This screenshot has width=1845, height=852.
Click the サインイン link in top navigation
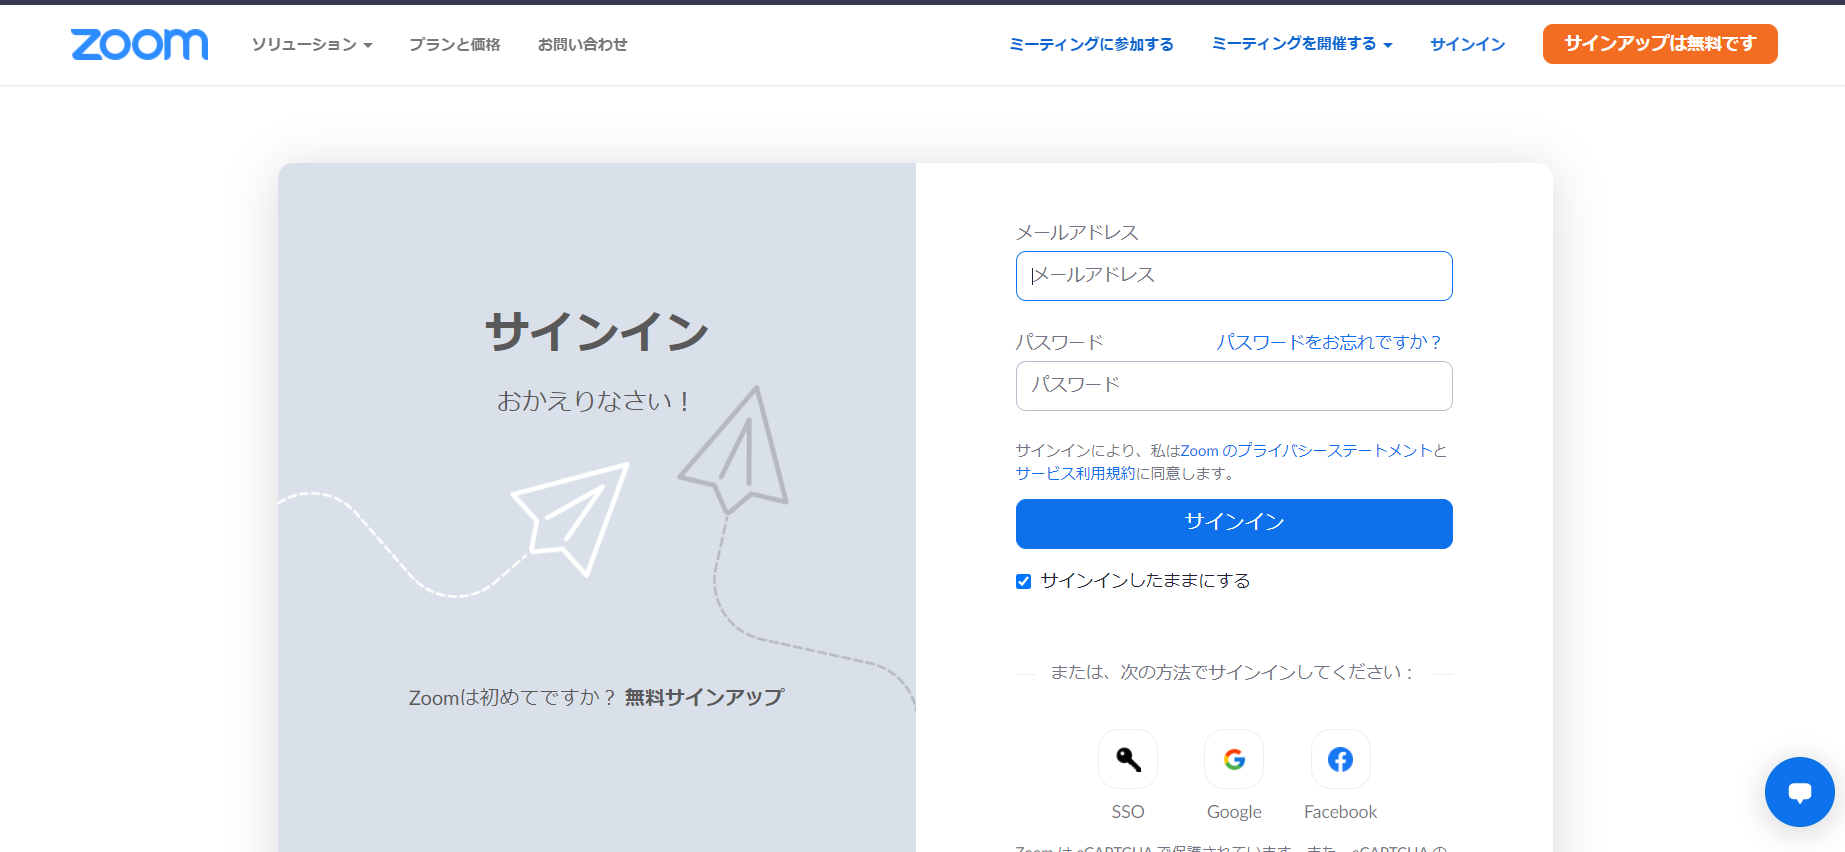(x=1467, y=44)
